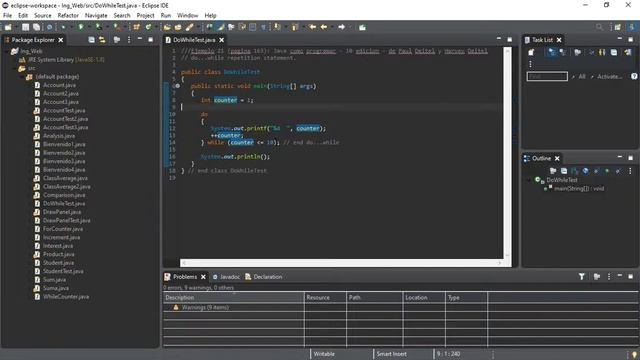Viewport: 640px width, 360px height.
Task: Click the New Java Package toolbar icon
Action: pyautogui.click(x=136, y=27)
